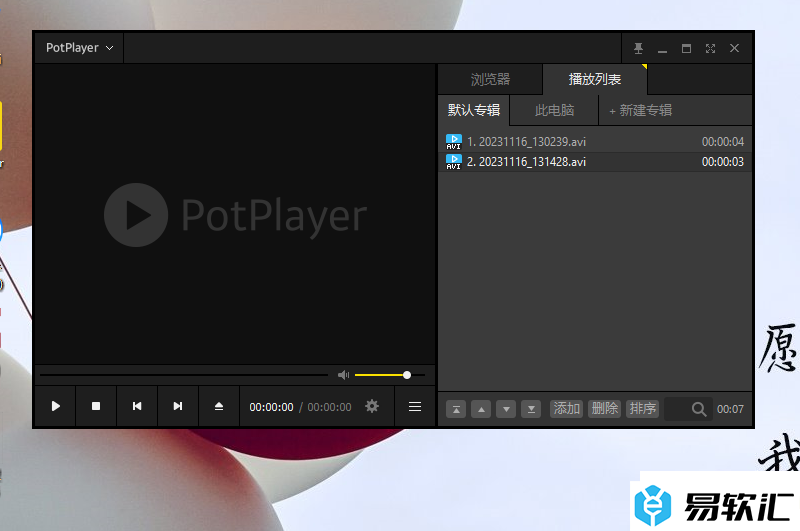Click the playlist search magnifier icon

coord(699,409)
